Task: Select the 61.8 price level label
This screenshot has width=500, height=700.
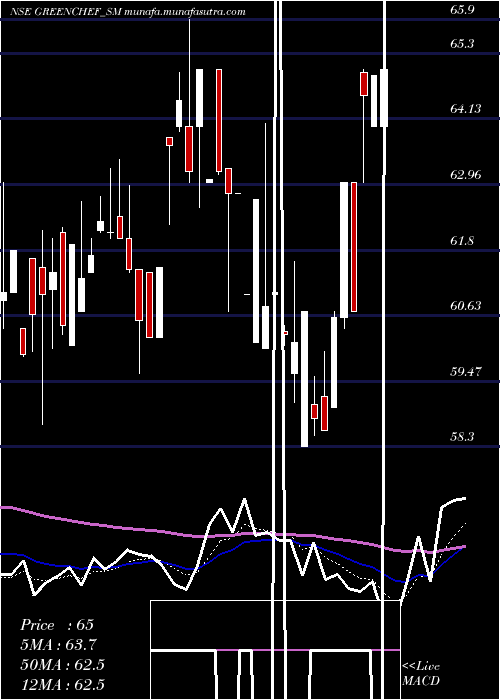Action: tap(462, 241)
